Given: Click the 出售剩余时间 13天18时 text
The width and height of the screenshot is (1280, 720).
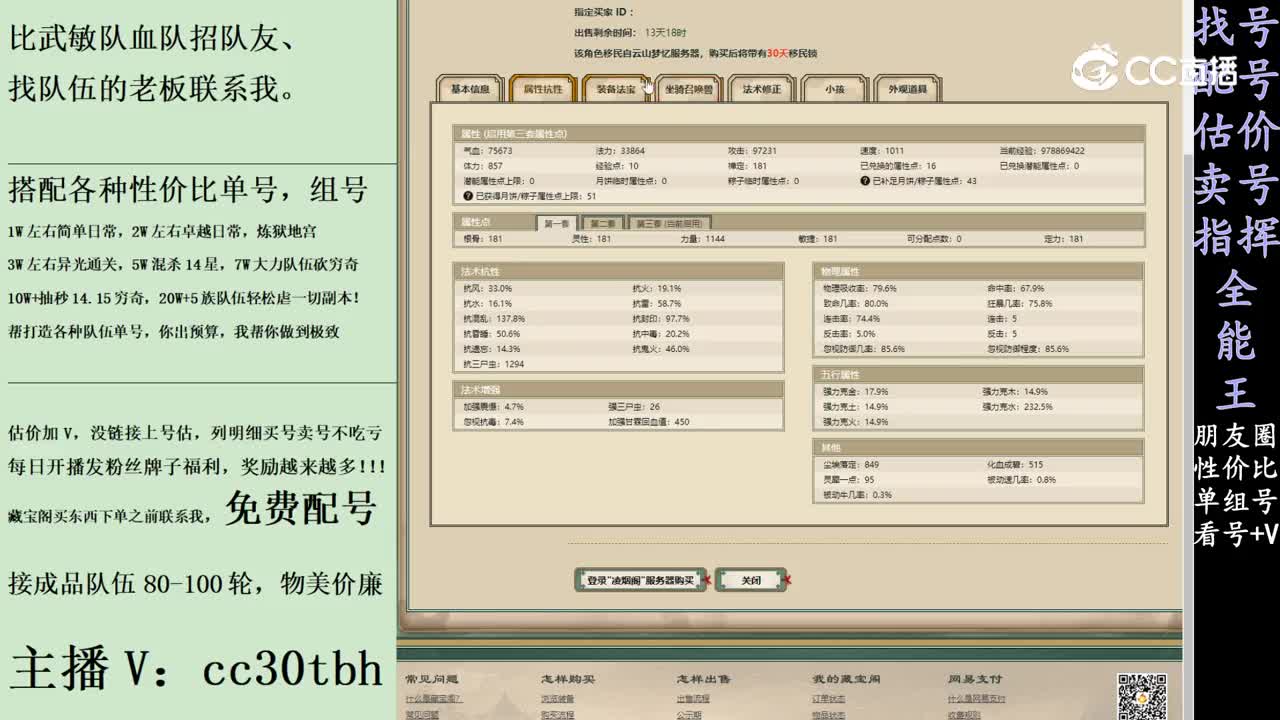Looking at the screenshot, I should (630, 33).
